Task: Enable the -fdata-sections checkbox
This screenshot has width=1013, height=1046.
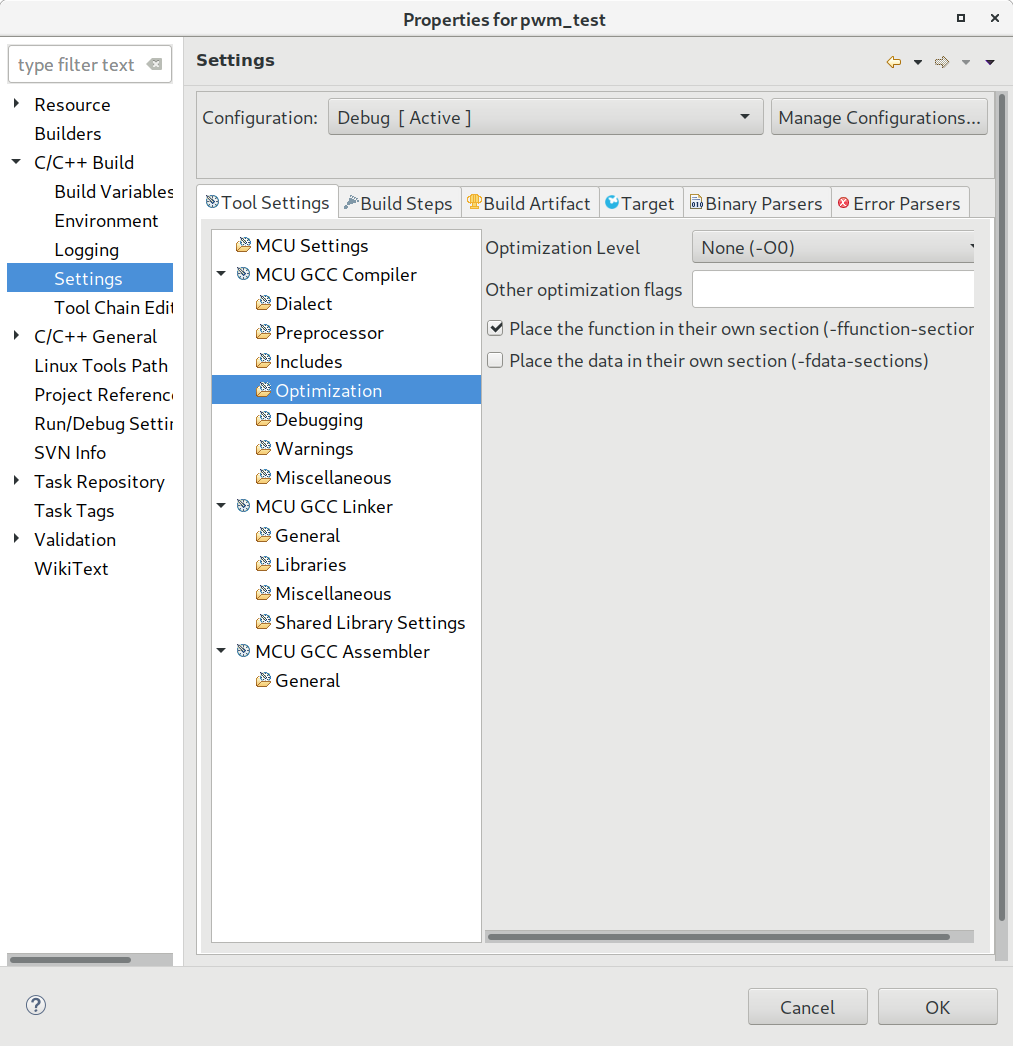Action: coord(495,360)
